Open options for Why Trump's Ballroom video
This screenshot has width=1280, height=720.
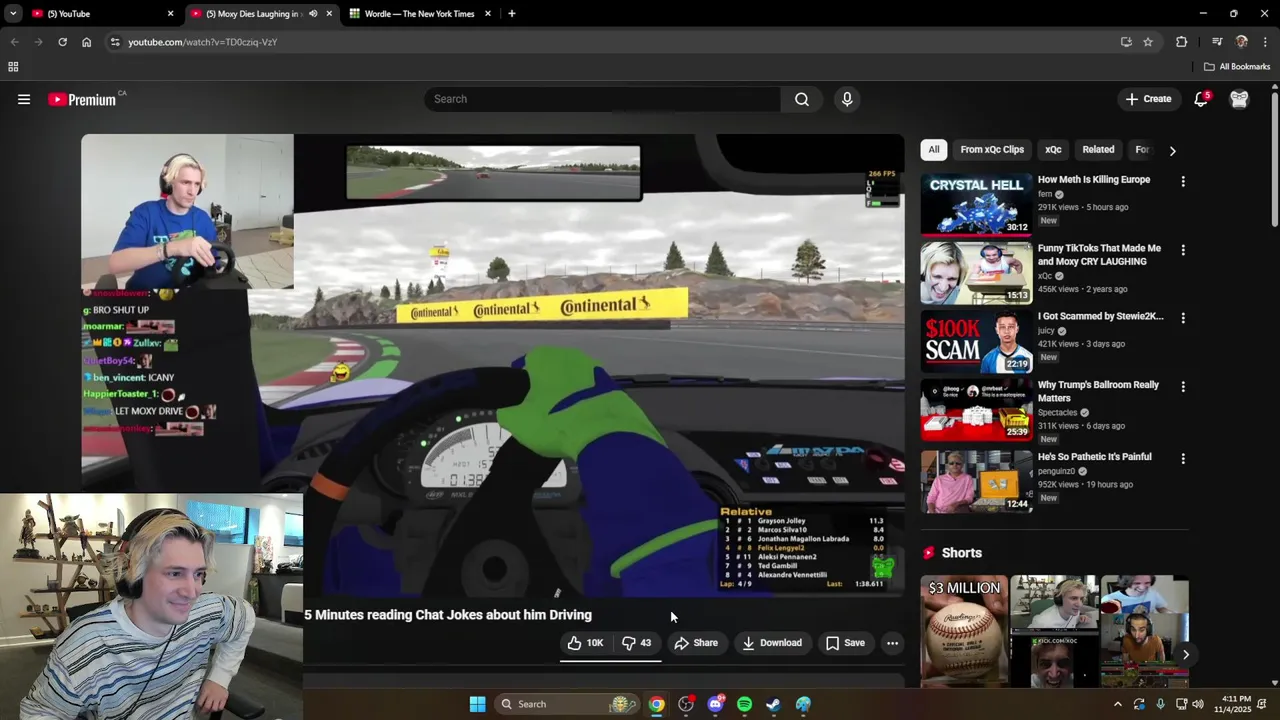(1183, 387)
